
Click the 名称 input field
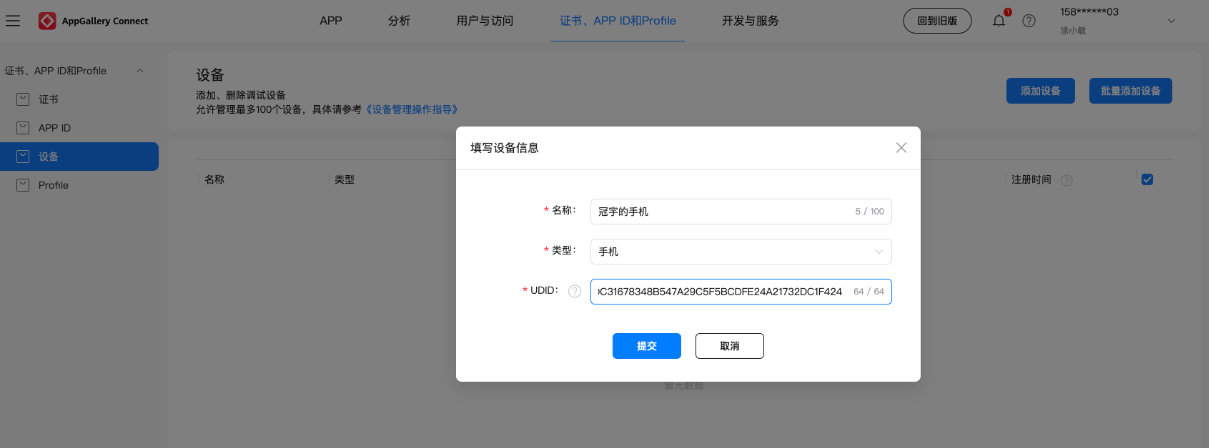click(x=720, y=212)
